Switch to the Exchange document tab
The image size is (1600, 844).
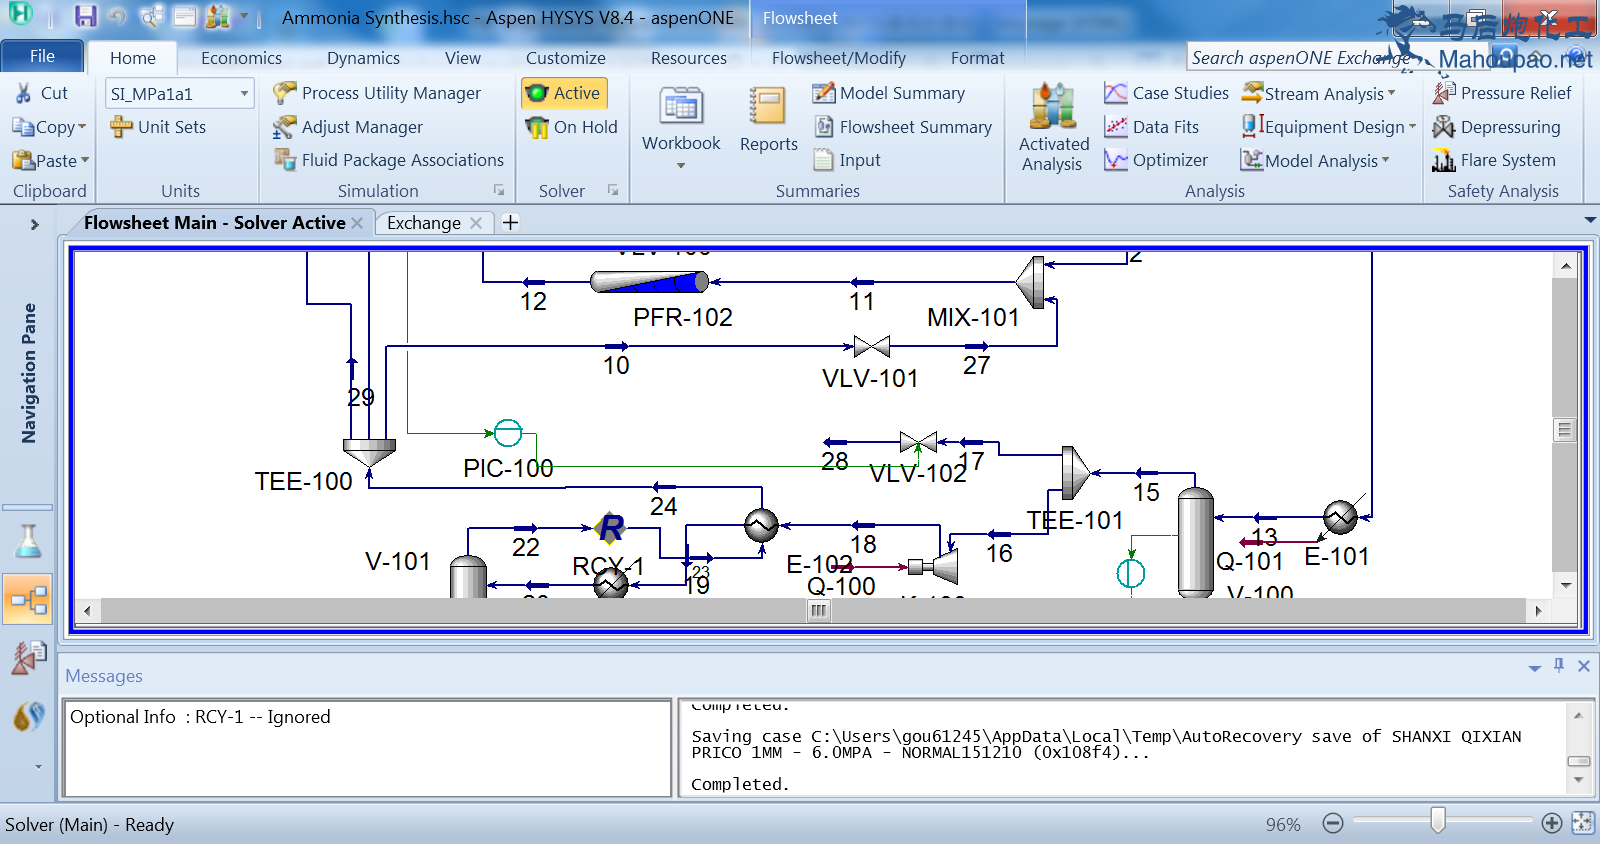click(424, 223)
